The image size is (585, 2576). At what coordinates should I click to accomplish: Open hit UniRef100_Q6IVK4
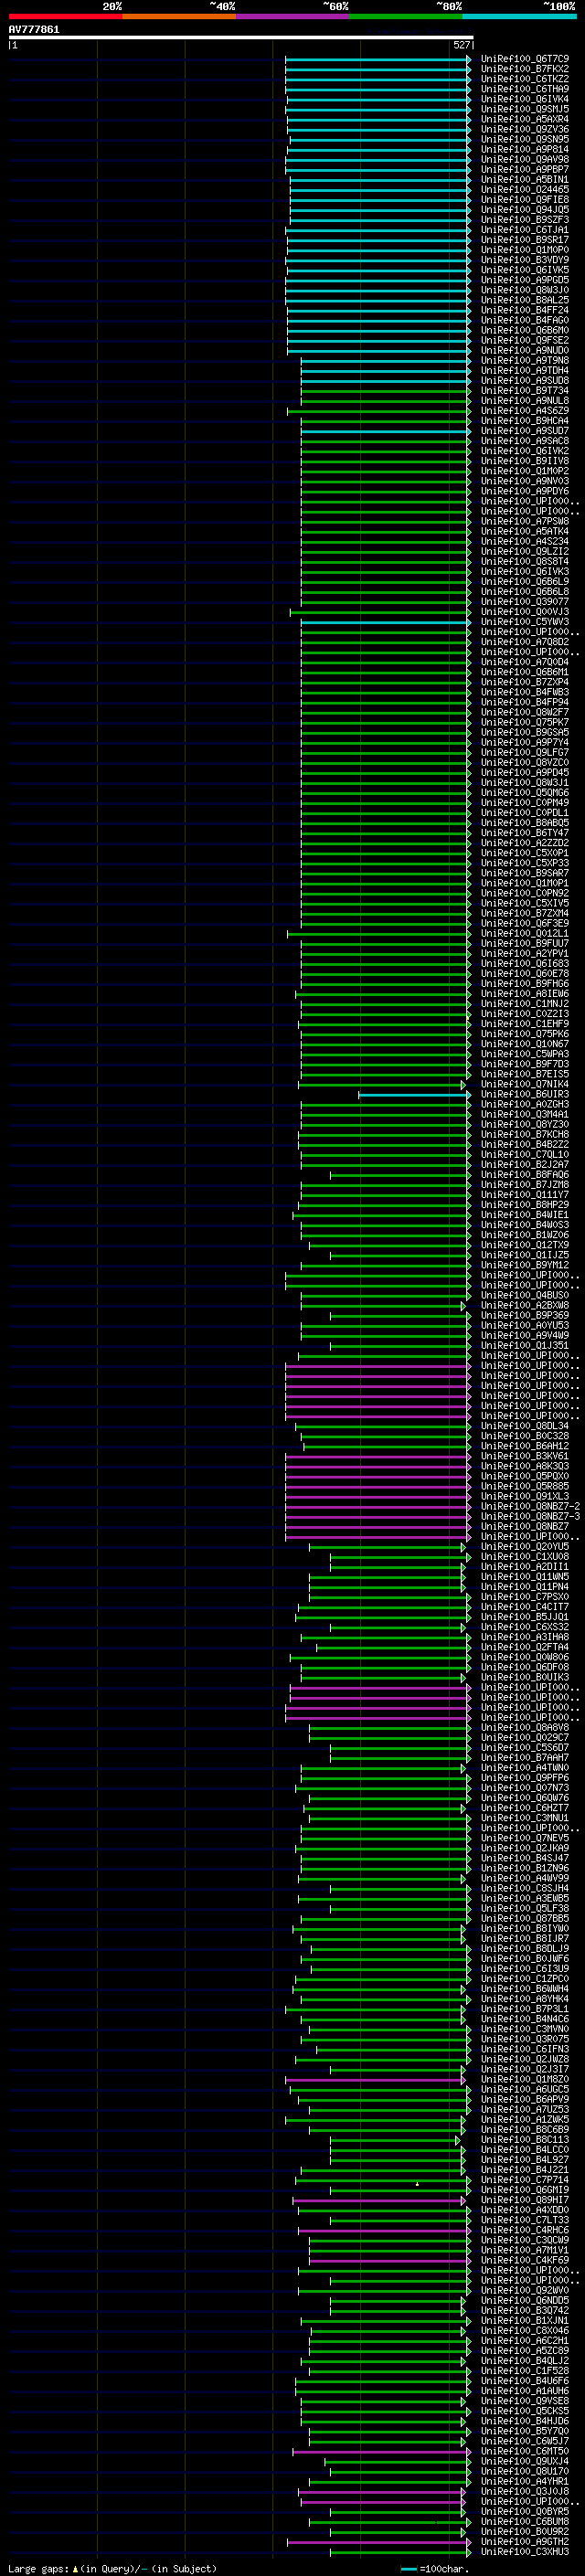click(x=525, y=99)
